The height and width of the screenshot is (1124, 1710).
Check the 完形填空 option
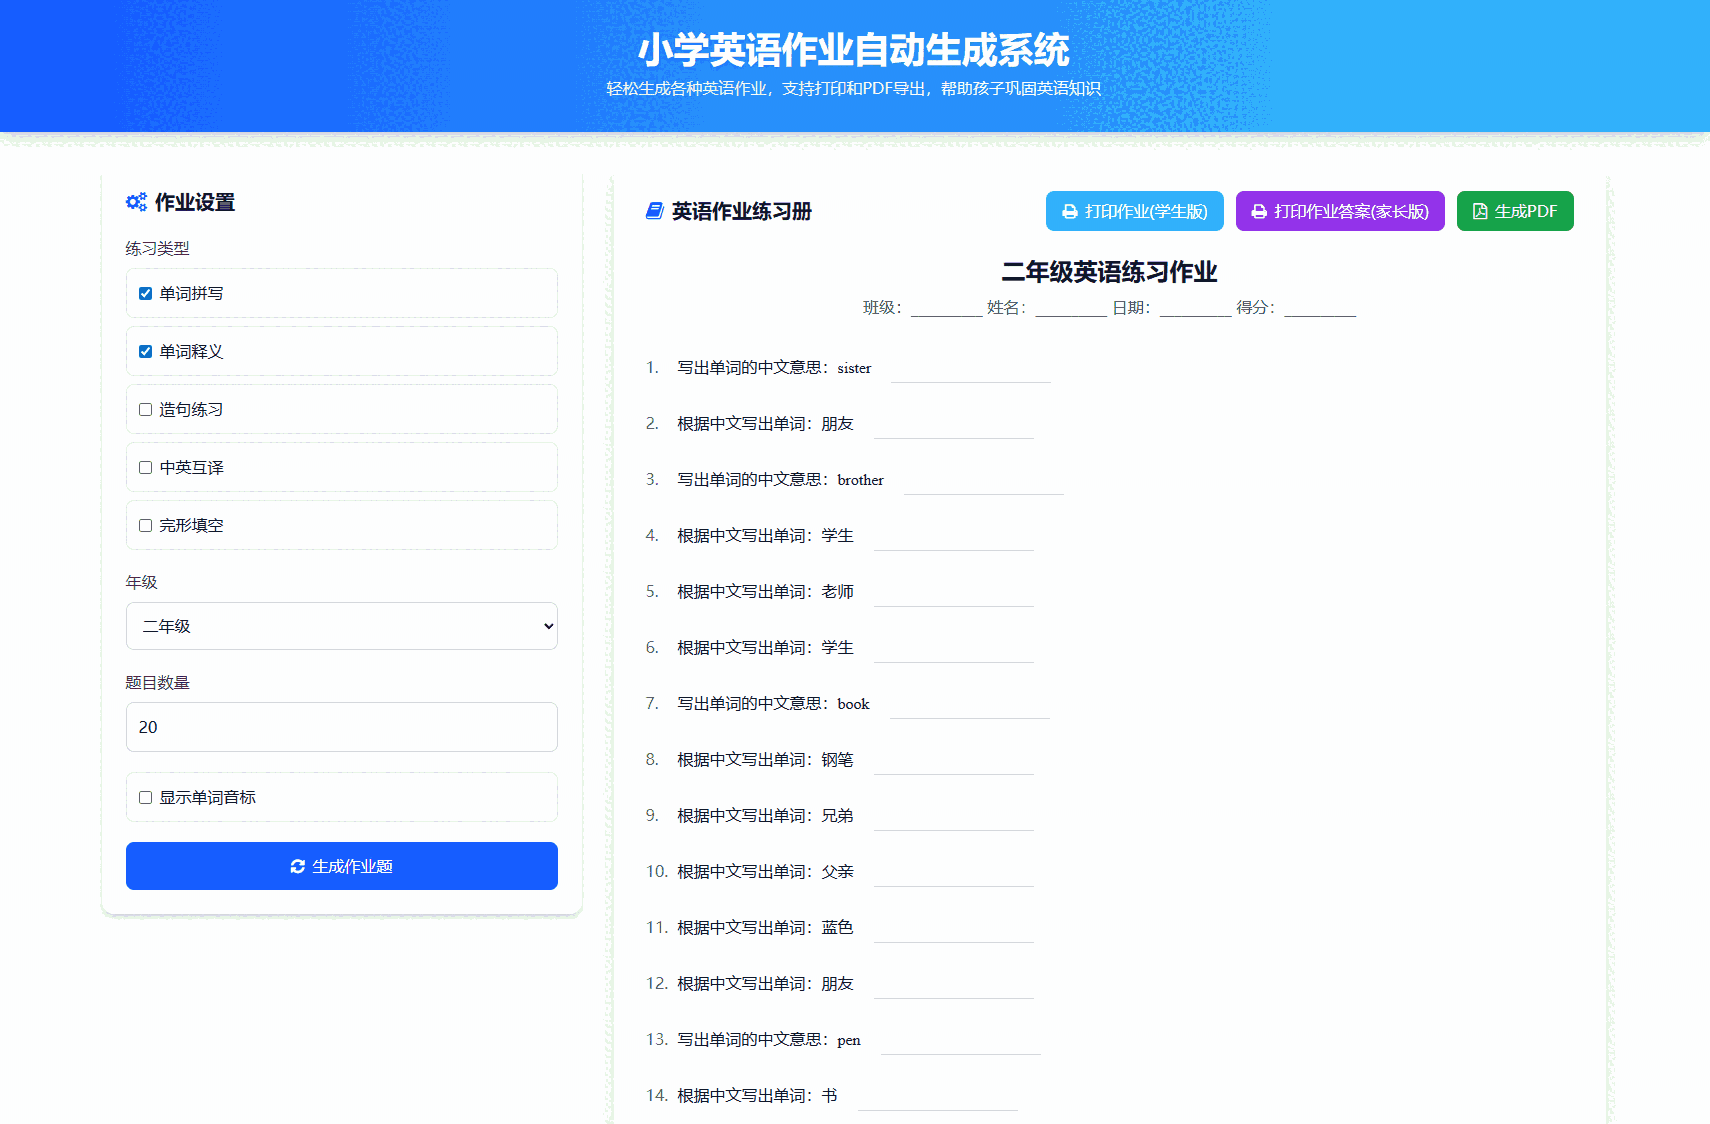click(x=146, y=526)
